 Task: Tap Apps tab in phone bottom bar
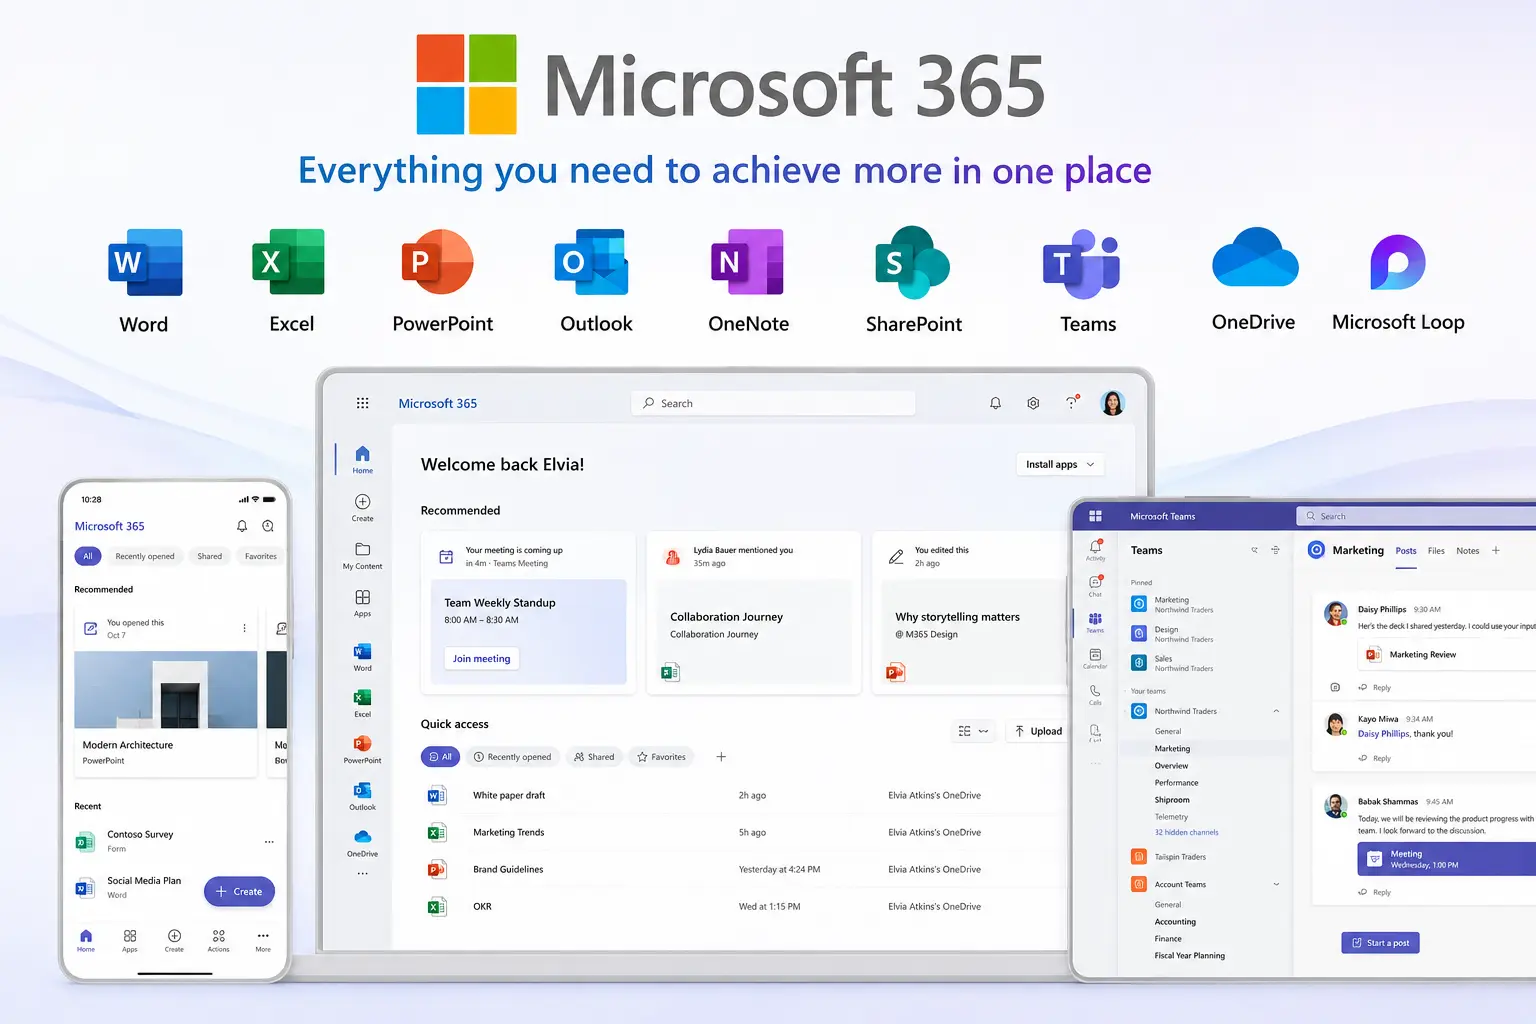pyautogui.click(x=130, y=940)
